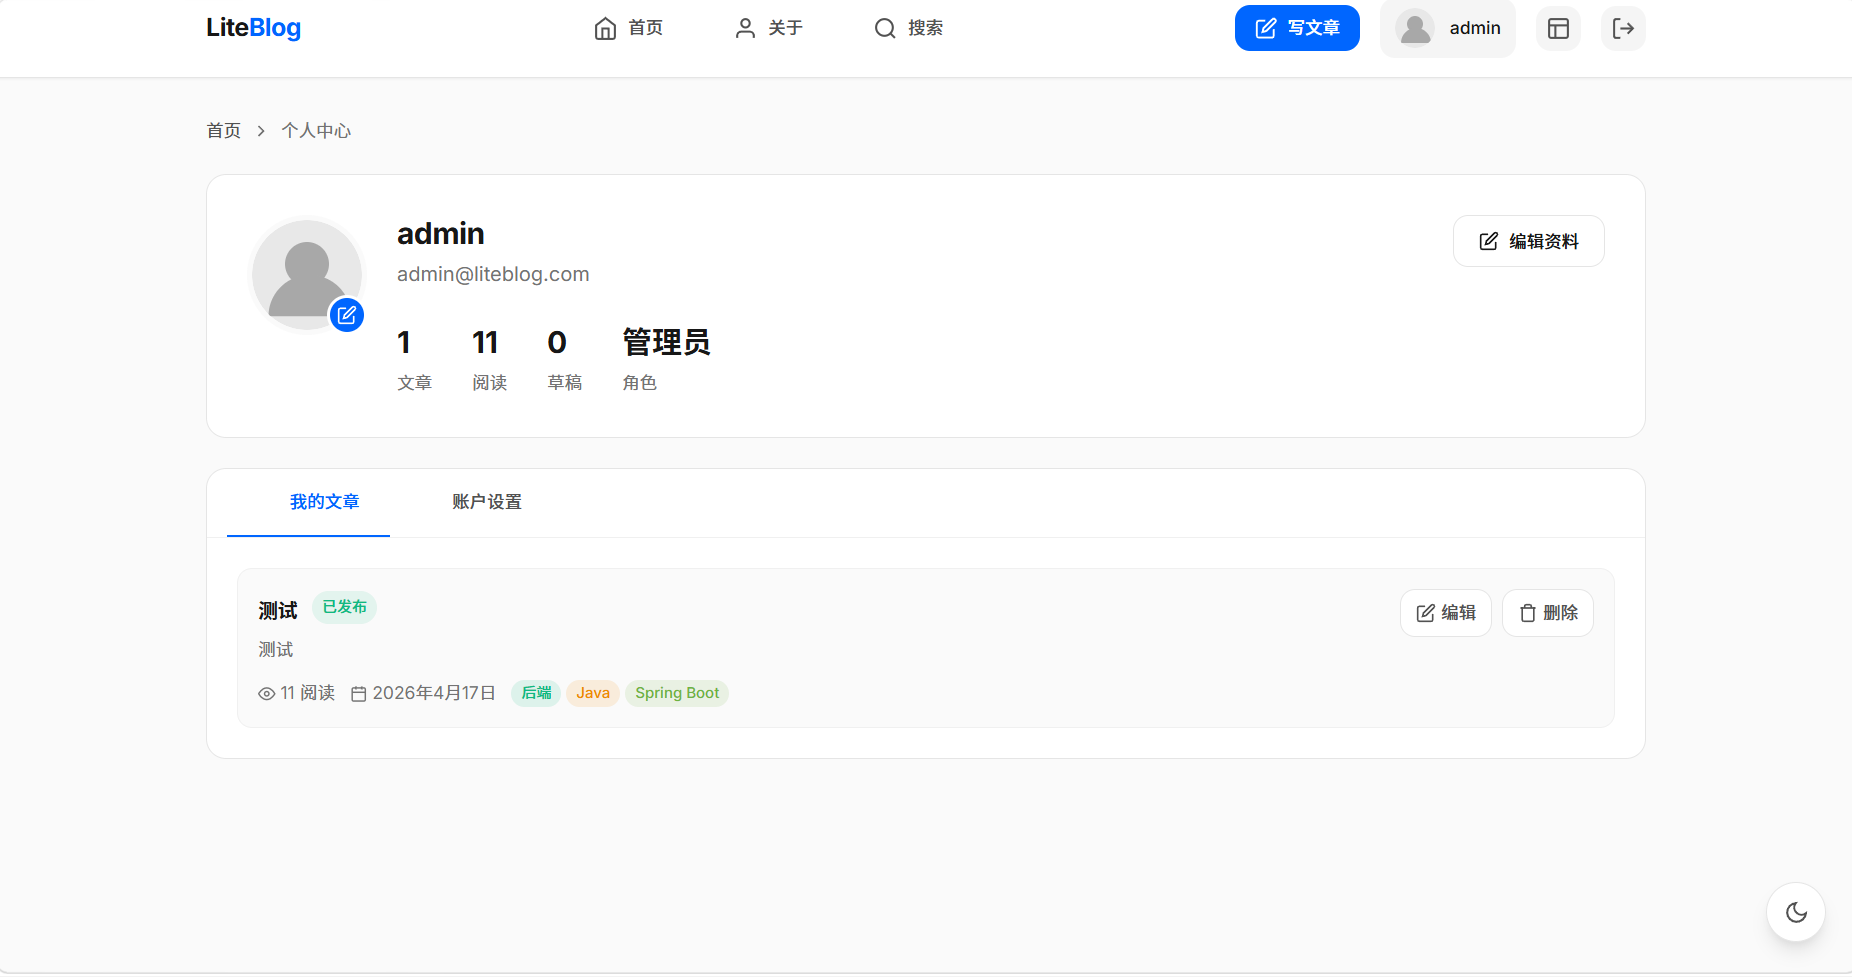Click the LiteBlog logo
The height and width of the screenshot is (977, 1852).
(x=253, y=28)
